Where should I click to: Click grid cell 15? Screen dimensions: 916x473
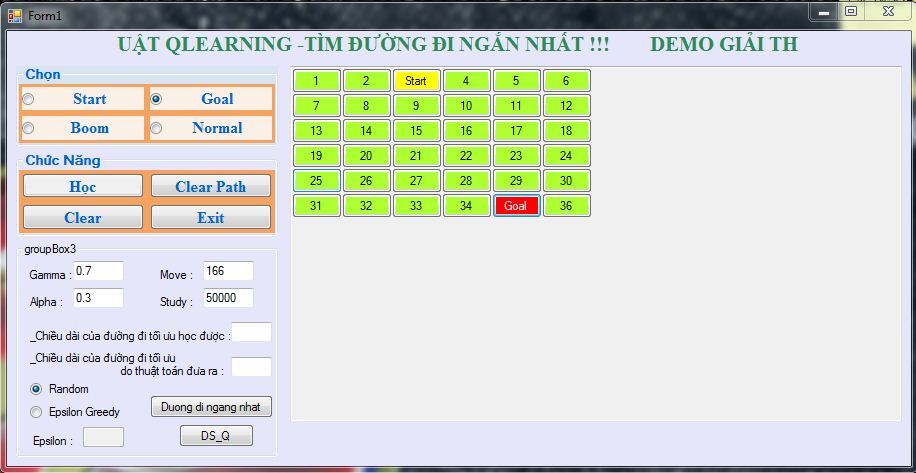coord(417,131)
